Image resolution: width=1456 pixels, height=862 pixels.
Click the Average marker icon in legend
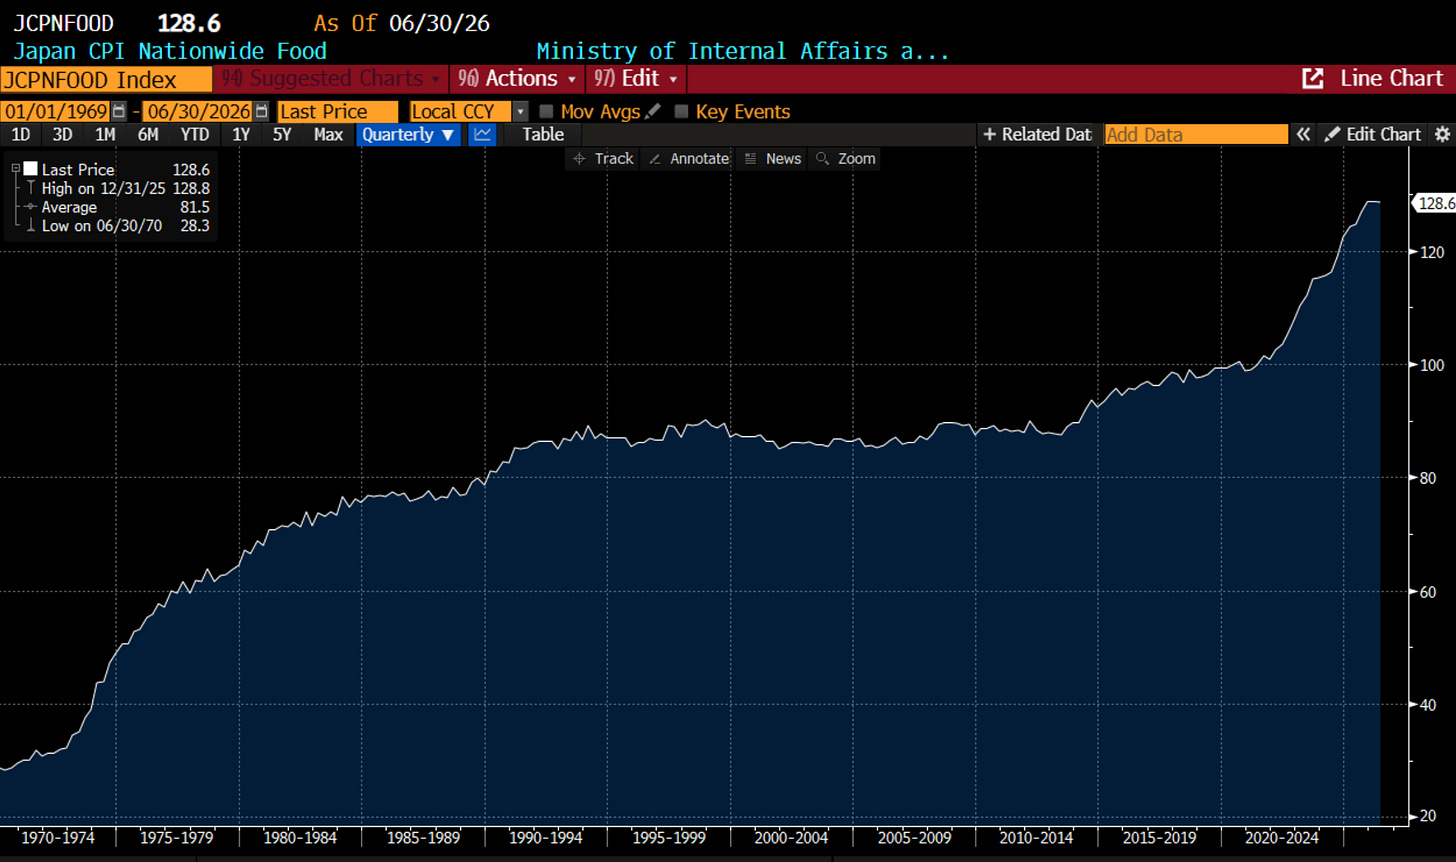(31, 207)
